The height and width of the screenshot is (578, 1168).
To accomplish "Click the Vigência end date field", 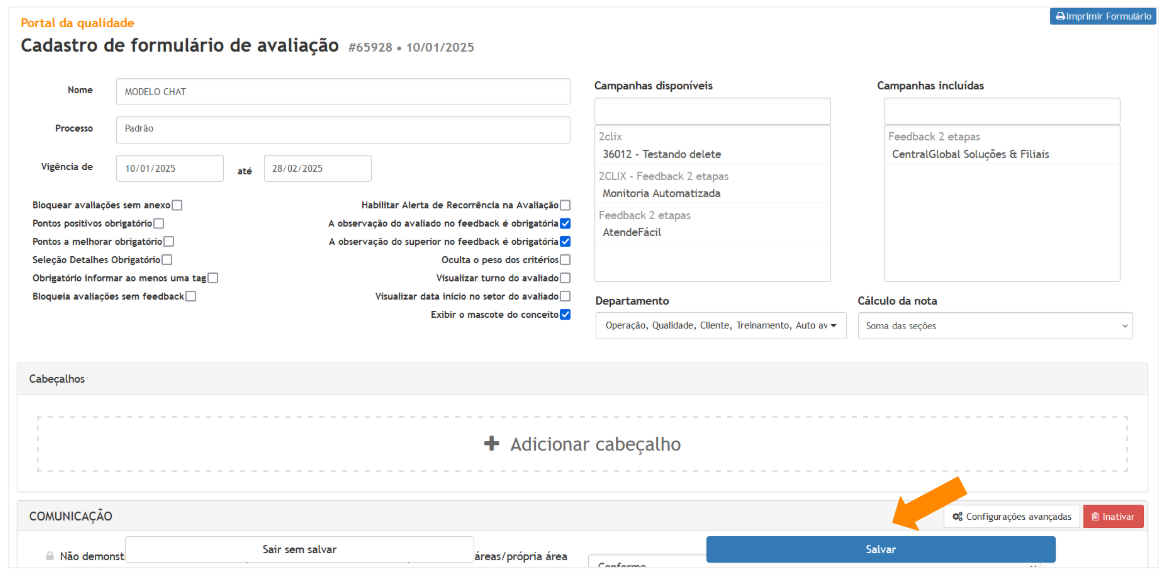I will 317,169.
